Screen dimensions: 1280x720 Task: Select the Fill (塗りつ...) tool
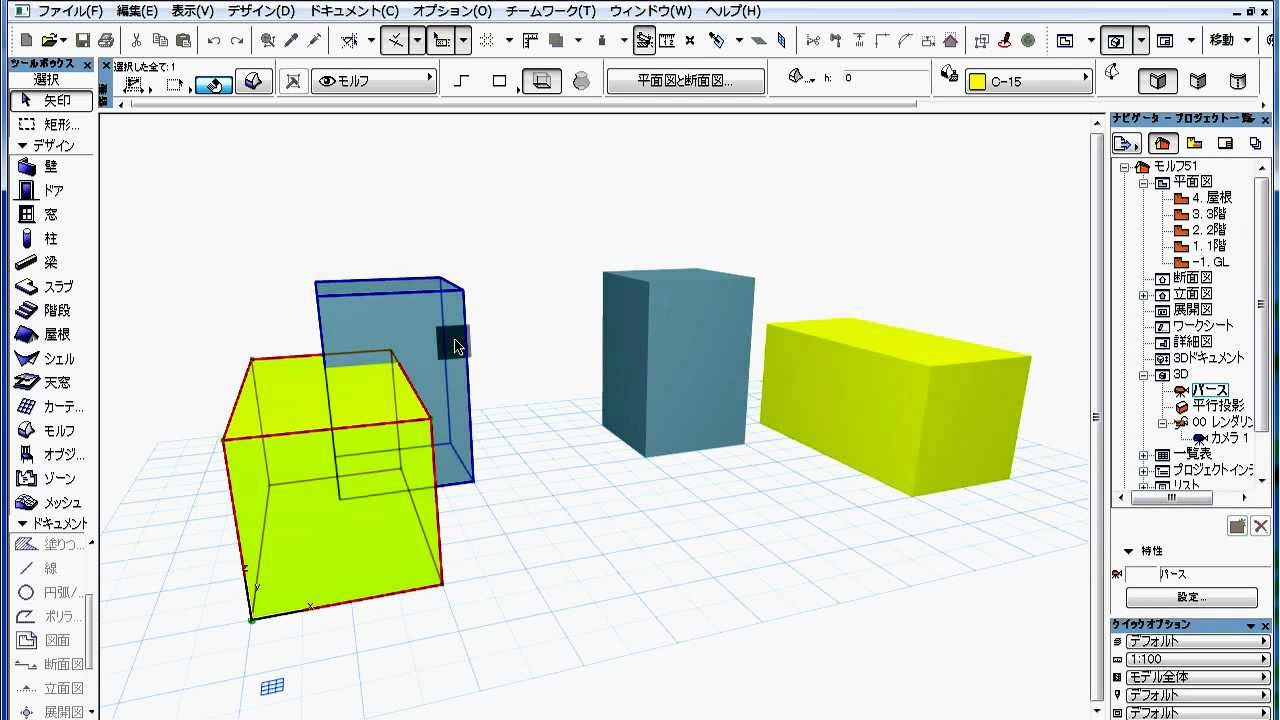click(51, 544)
